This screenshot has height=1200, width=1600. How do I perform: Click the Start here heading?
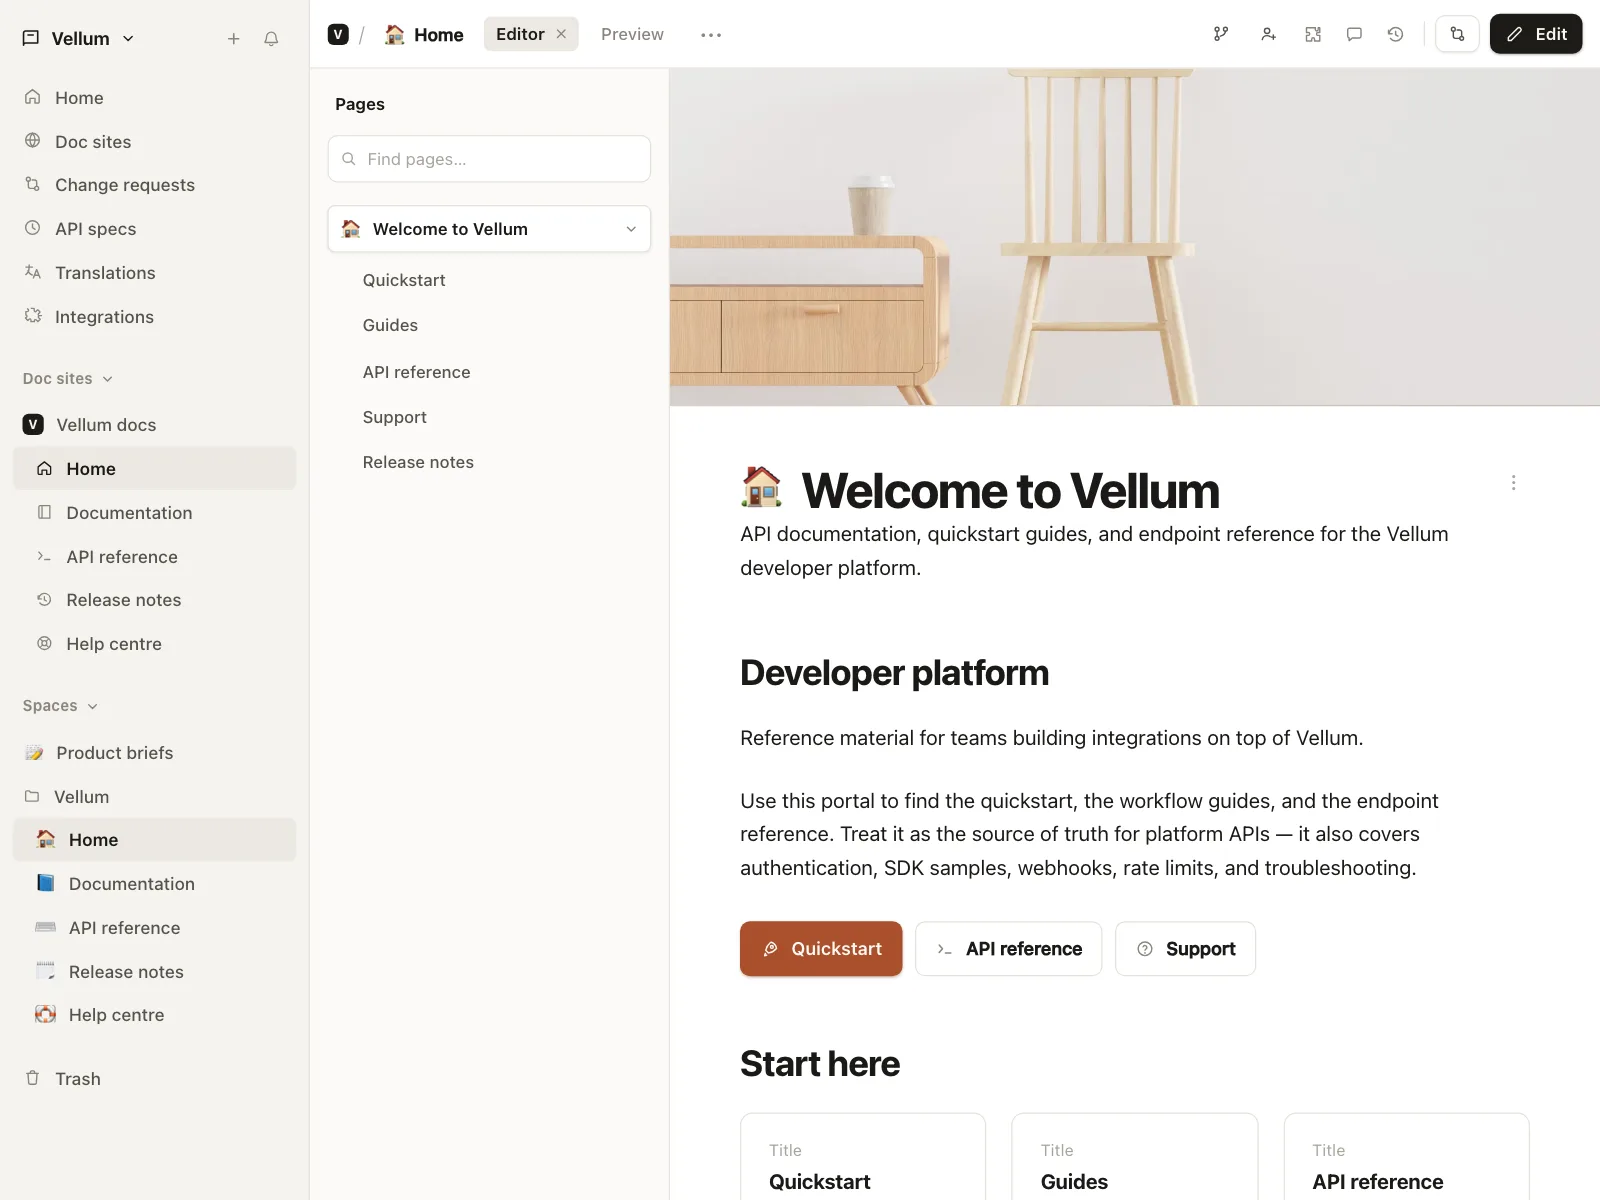point(820,1064)
